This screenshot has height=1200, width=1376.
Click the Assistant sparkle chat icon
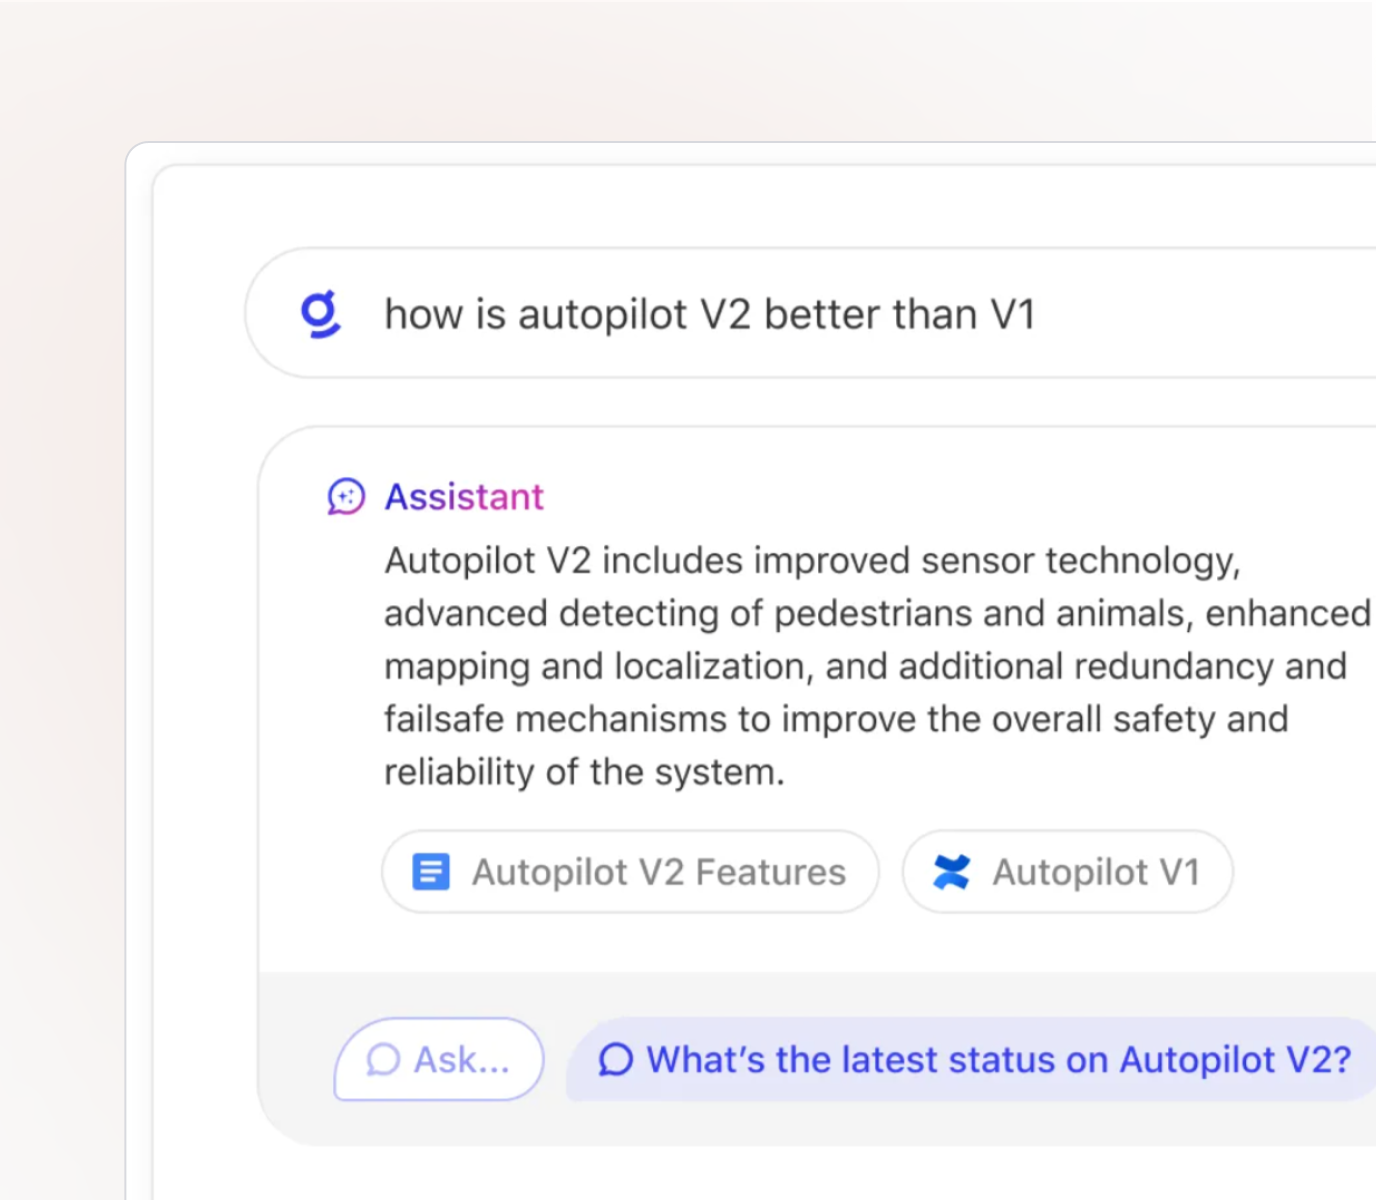346,496
